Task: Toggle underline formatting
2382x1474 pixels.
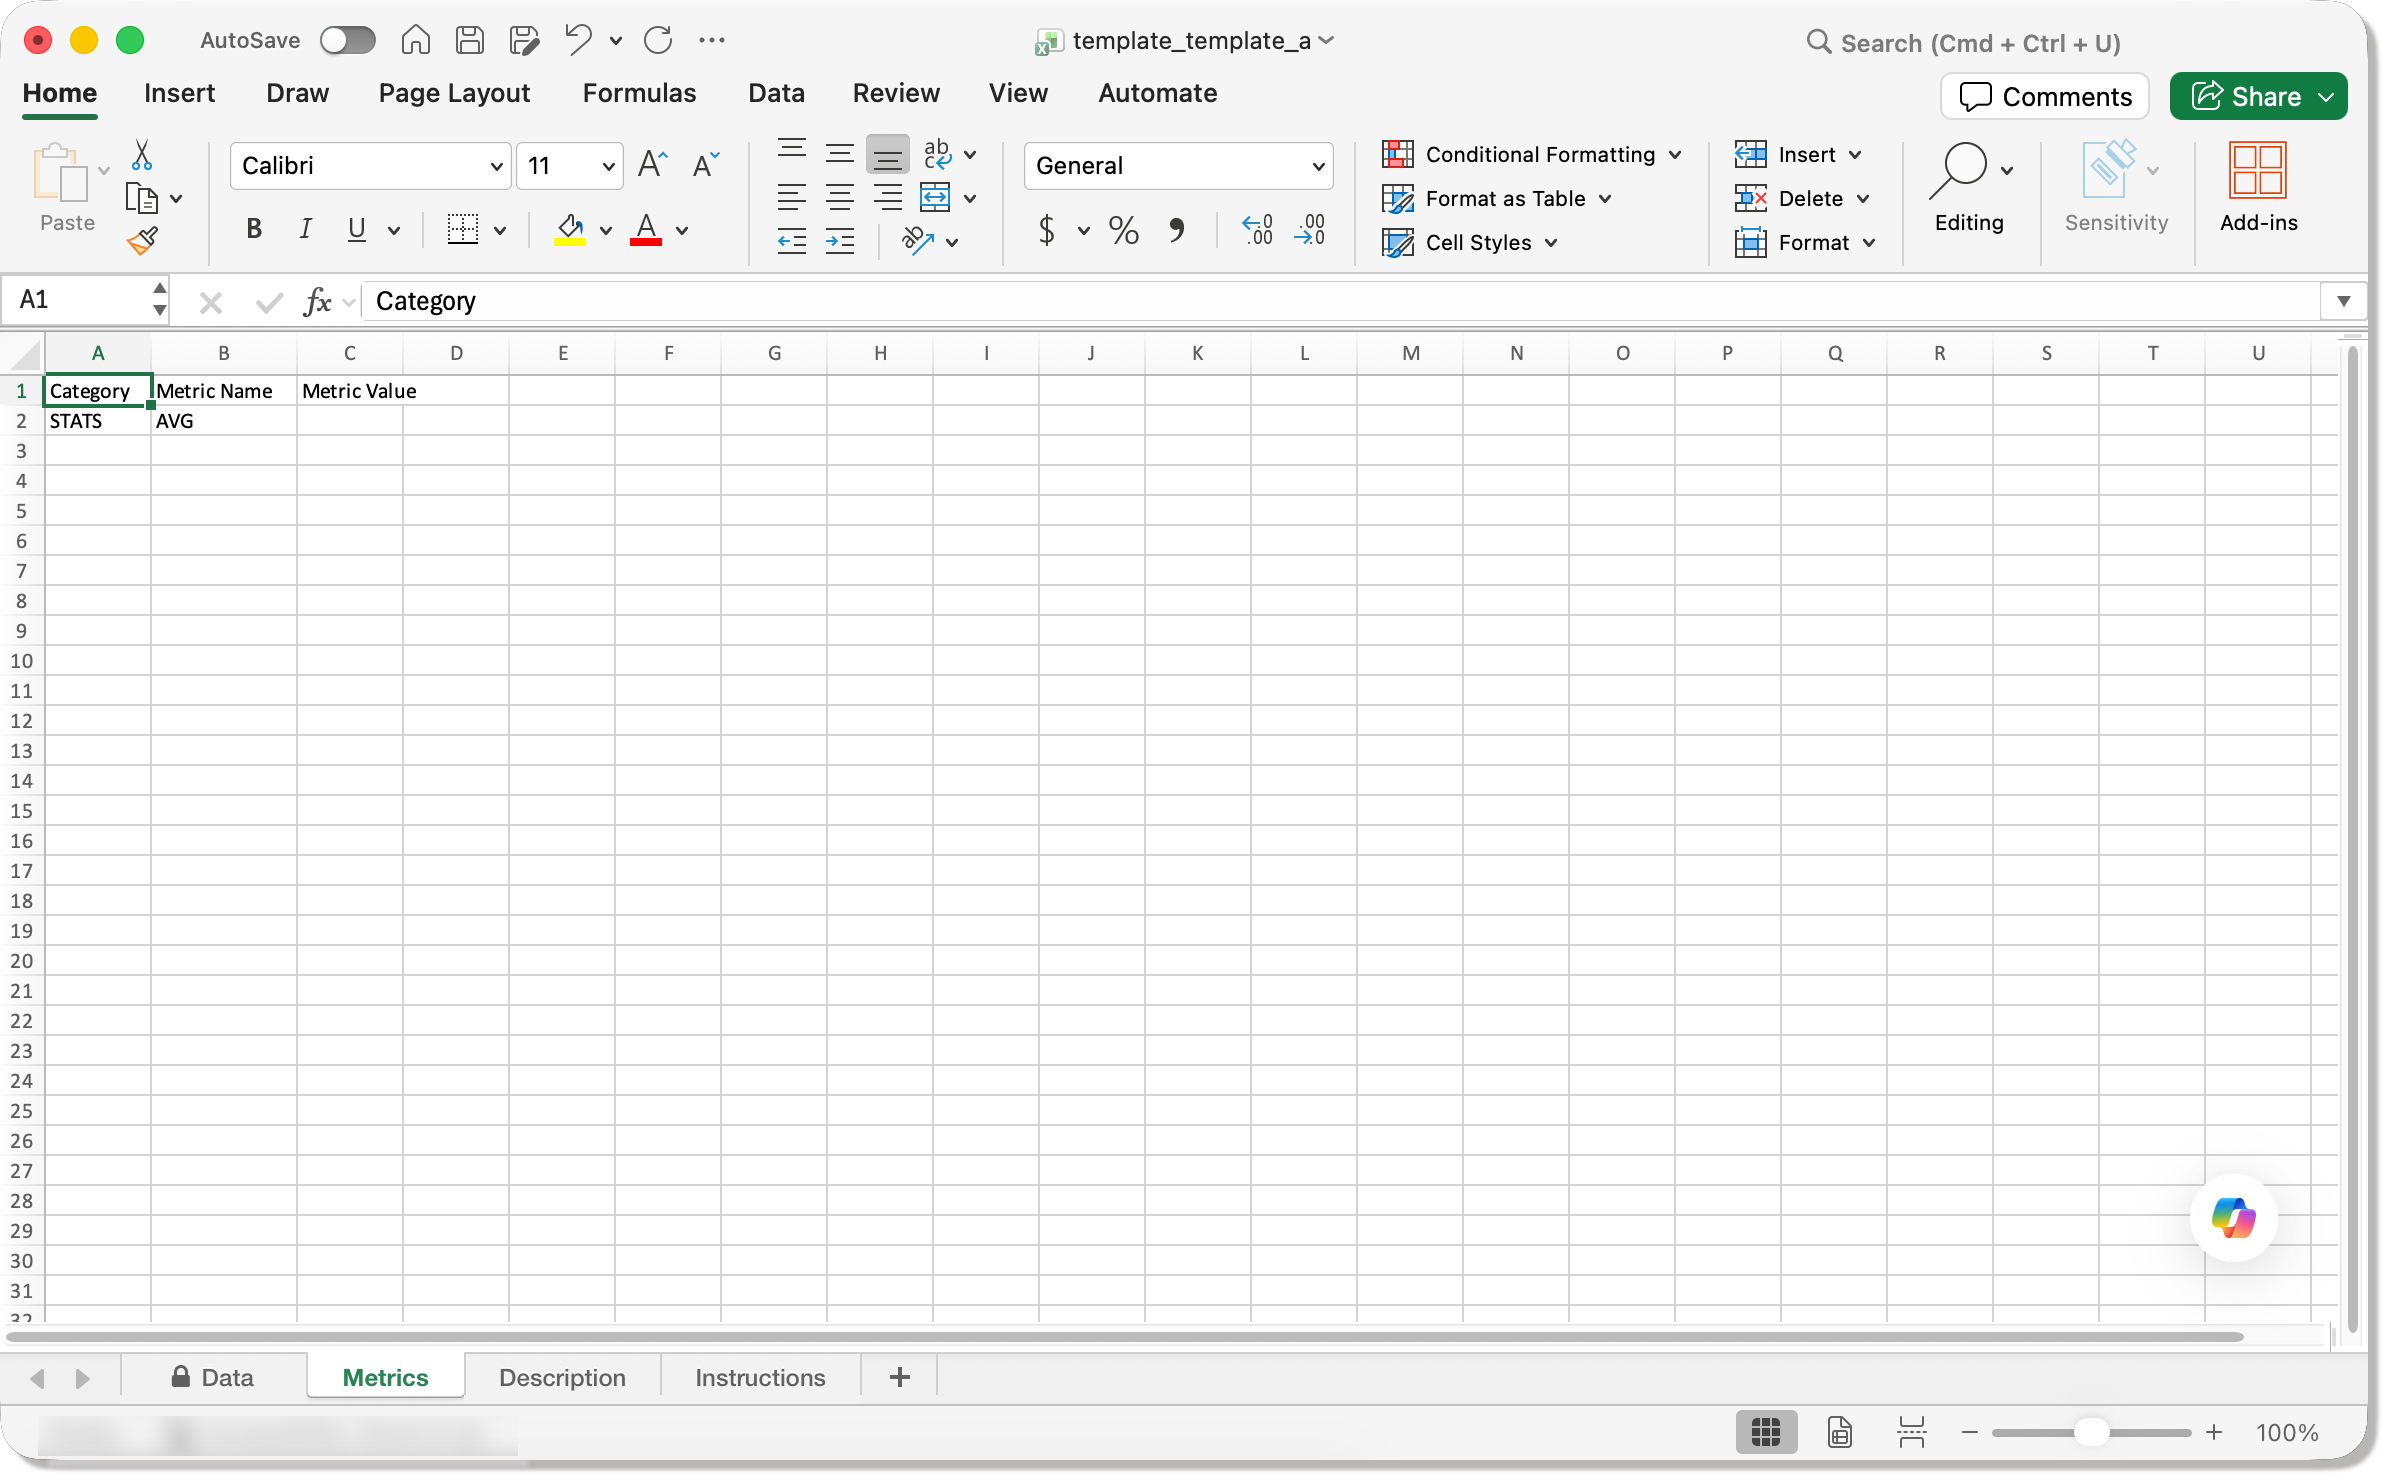Action: tap(356, 229)
